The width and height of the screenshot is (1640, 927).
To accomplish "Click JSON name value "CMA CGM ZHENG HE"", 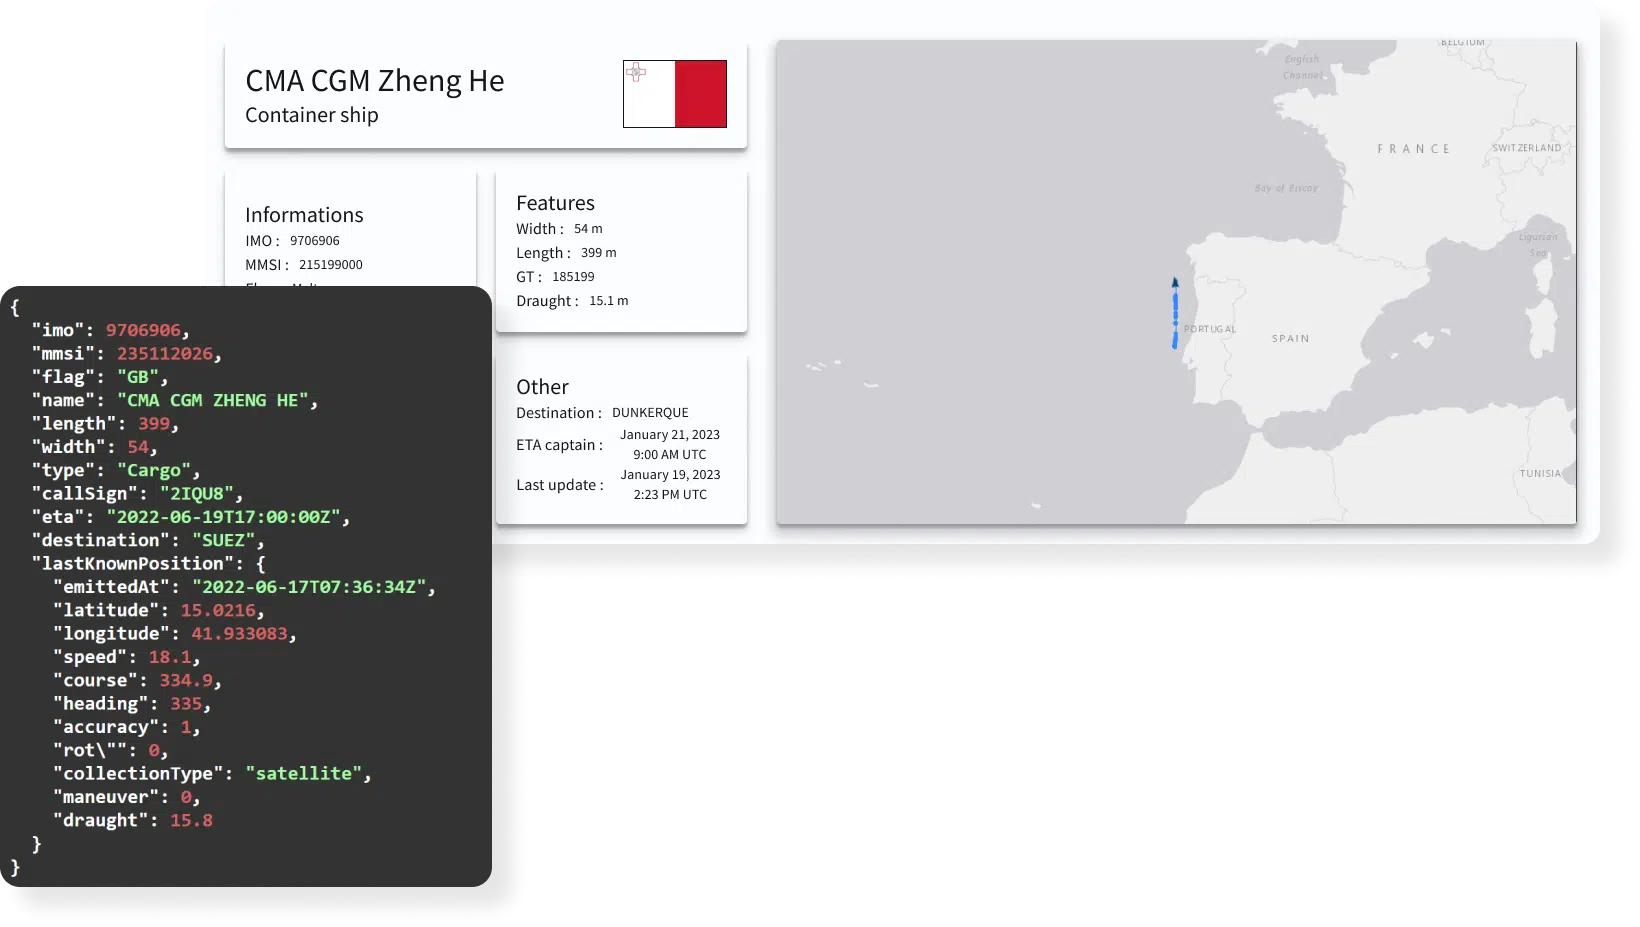I will click(x=213, y=401).
